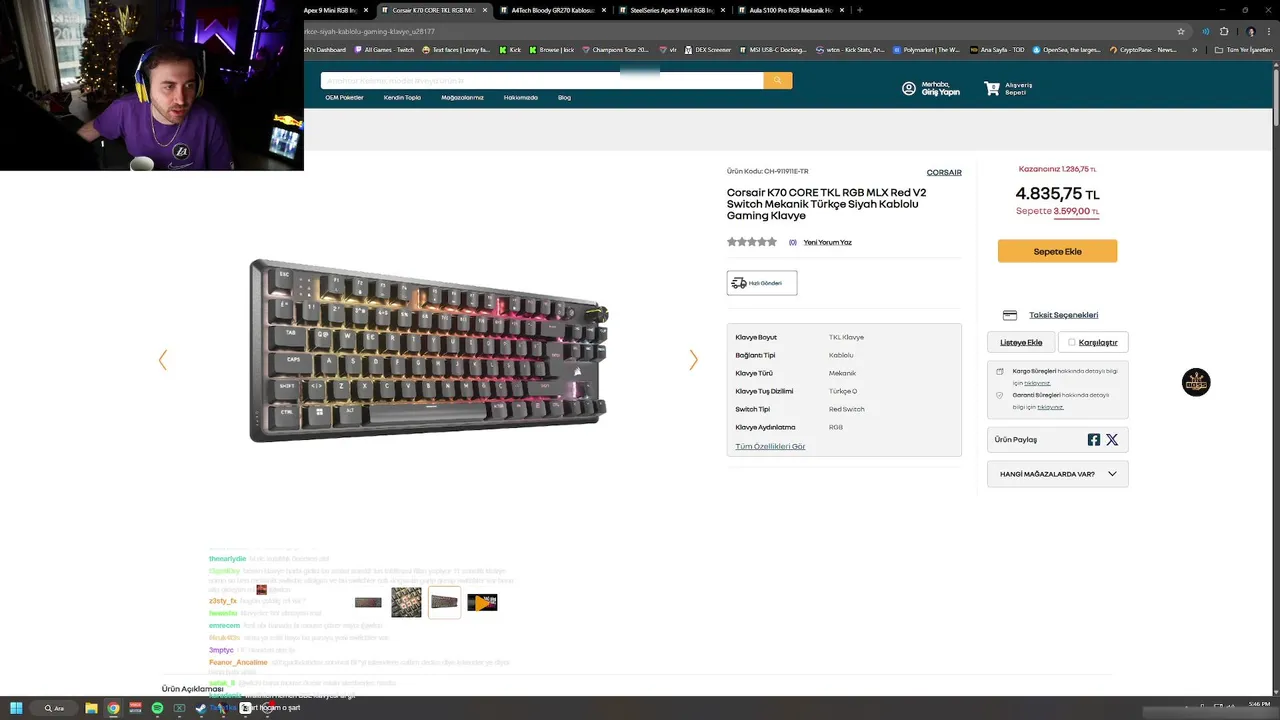Share the product on Facebook
1280x720 pixels.
pos(1094,440)
